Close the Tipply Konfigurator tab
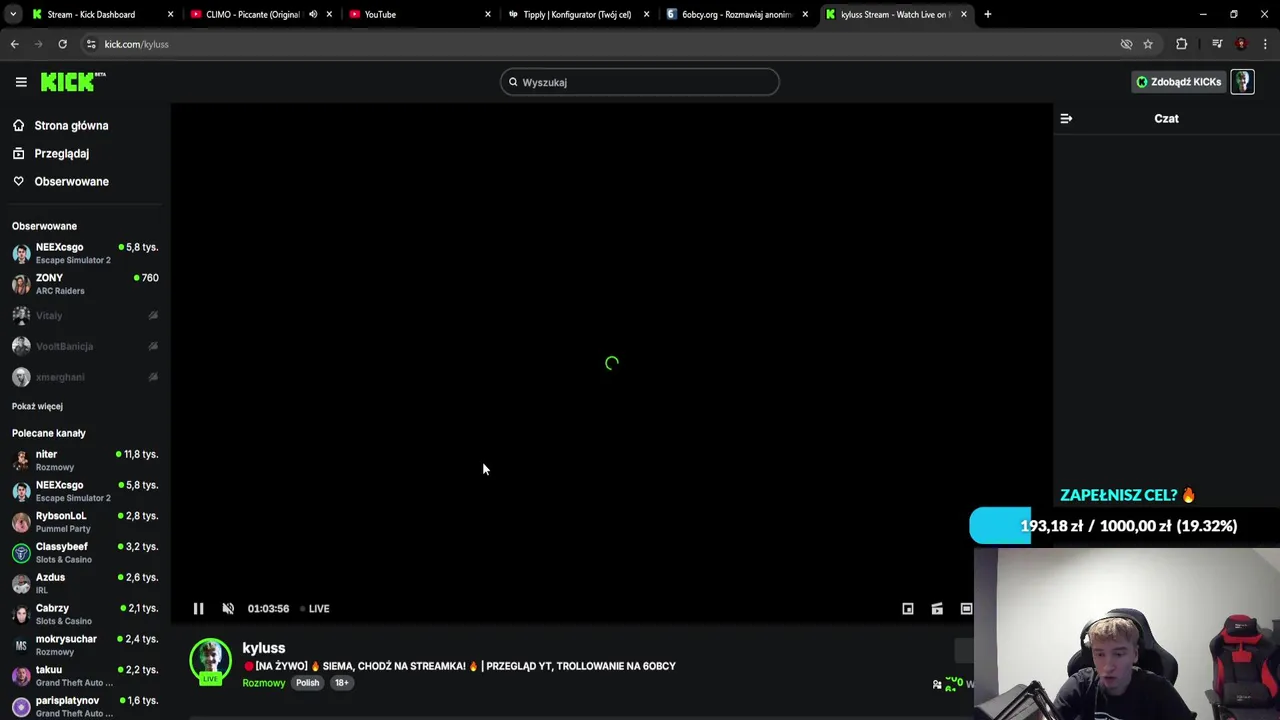The width and height of the screenshot is (1280, 720). pyautogui.click(x=647, y=14)
